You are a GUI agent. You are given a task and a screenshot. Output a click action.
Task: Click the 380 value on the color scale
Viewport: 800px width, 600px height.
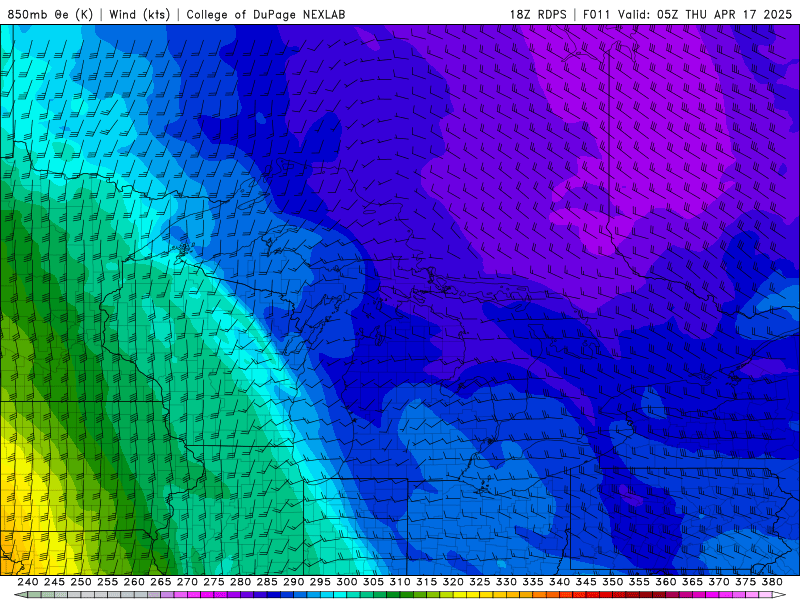pyautogui.click(x=772, y=582)
